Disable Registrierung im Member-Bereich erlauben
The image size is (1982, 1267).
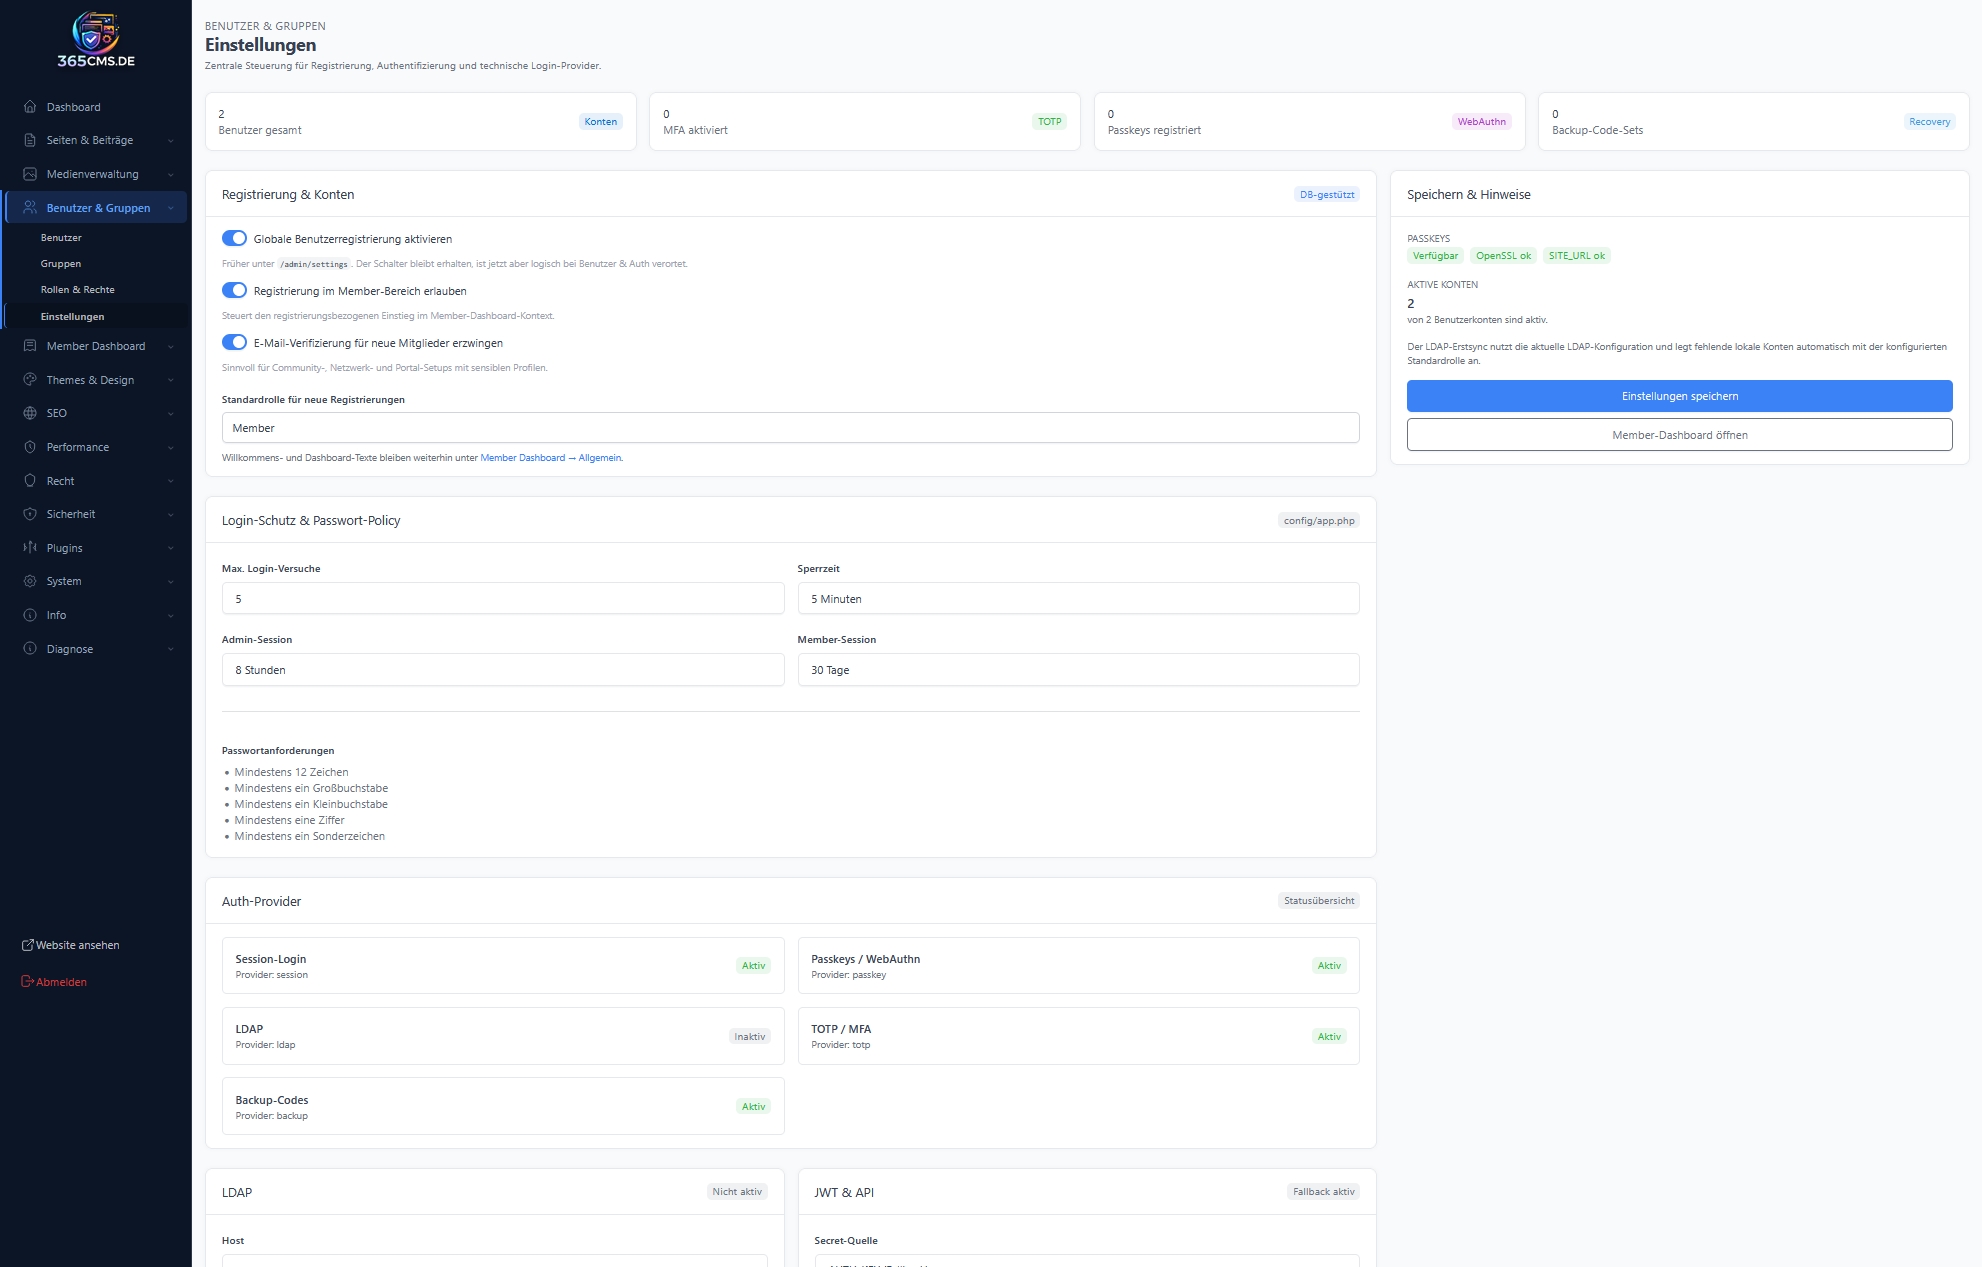click(234, 291)
